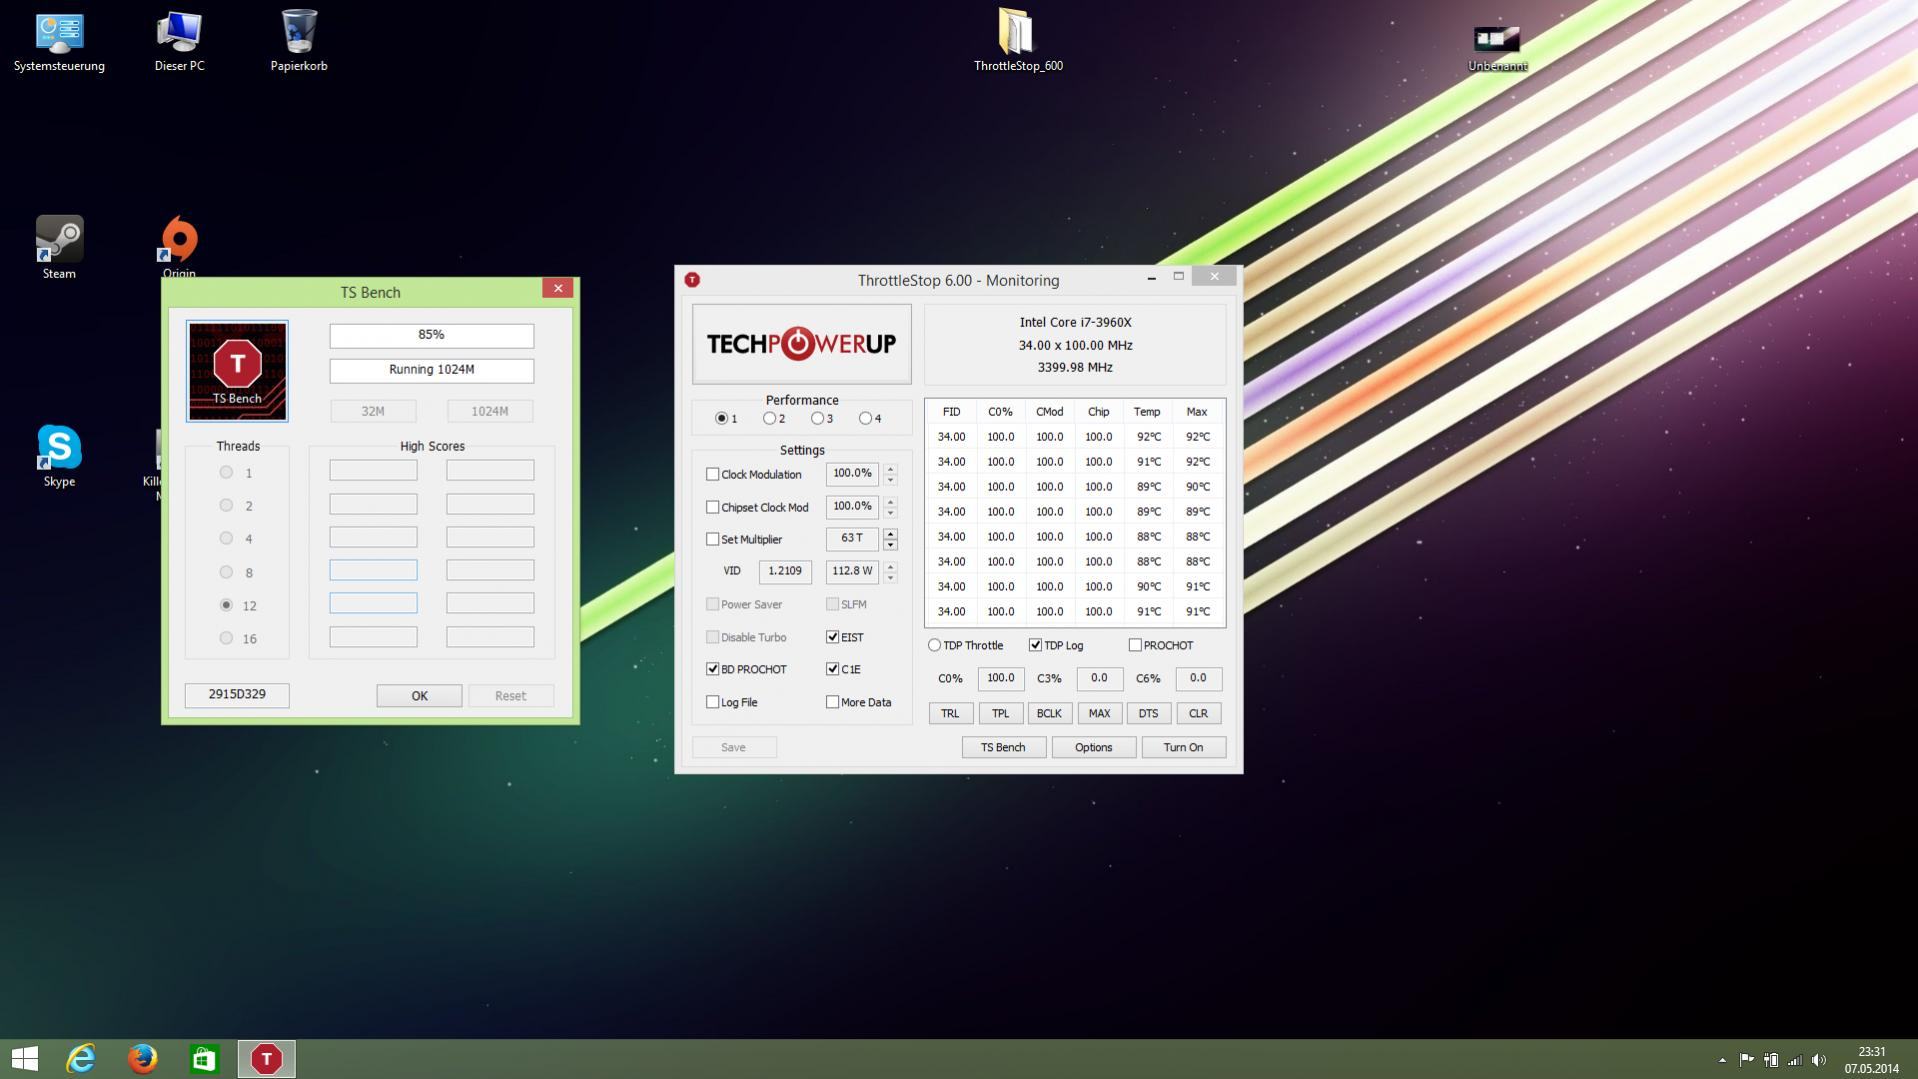Click the CLR button
This screenshot has width=1918, height=1079.
[1198, 713]
